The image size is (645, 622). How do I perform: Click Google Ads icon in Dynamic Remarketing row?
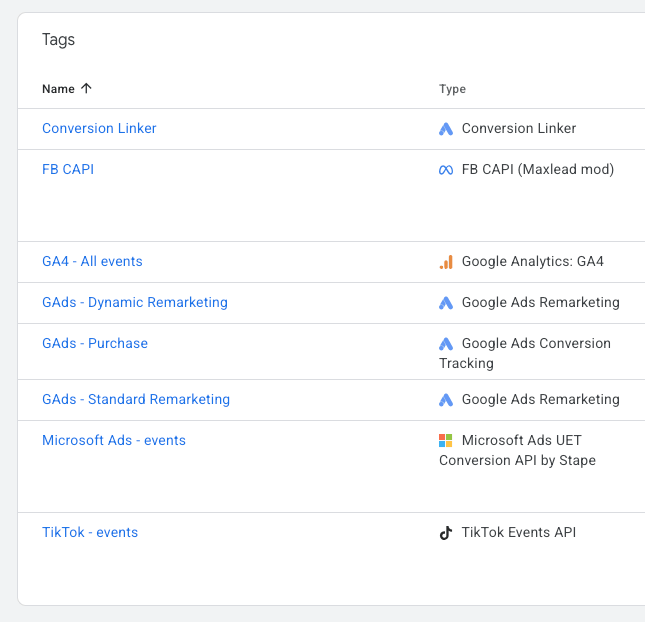[x=446, y=303]
